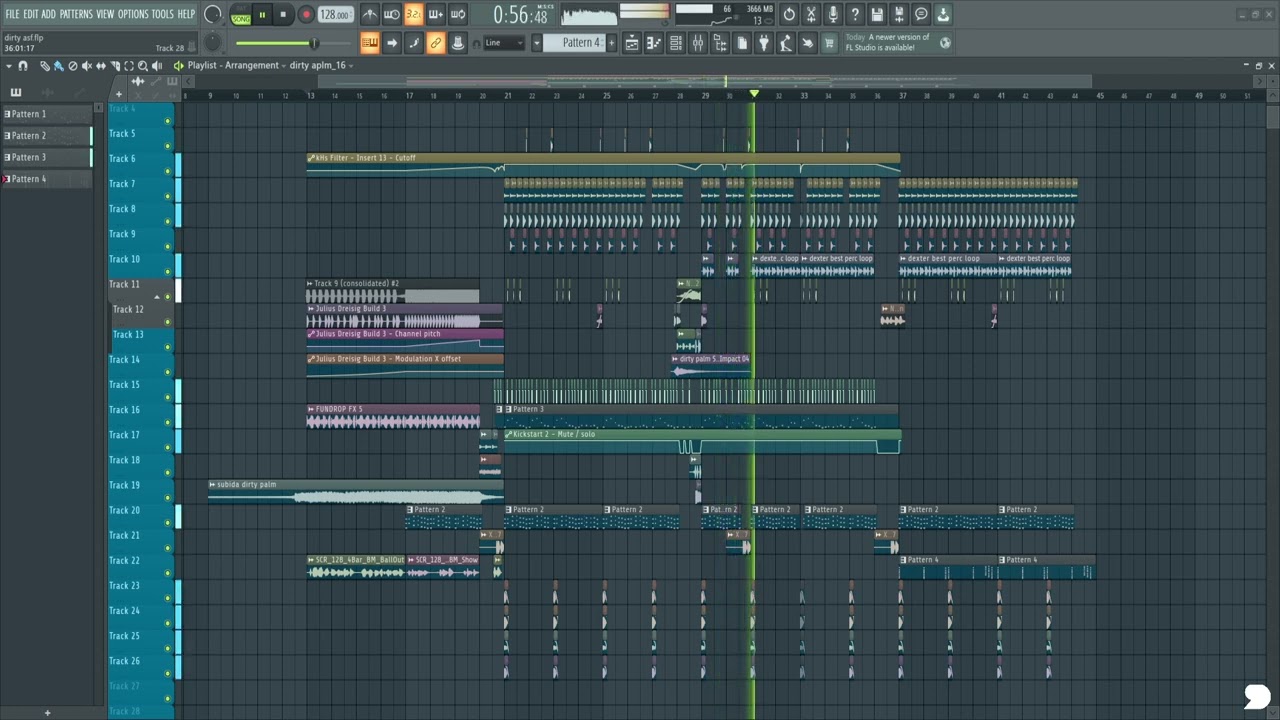Click the undo history icon
Screen dimensions: 1280x720
pyautogui.click(x=789, y=14)
